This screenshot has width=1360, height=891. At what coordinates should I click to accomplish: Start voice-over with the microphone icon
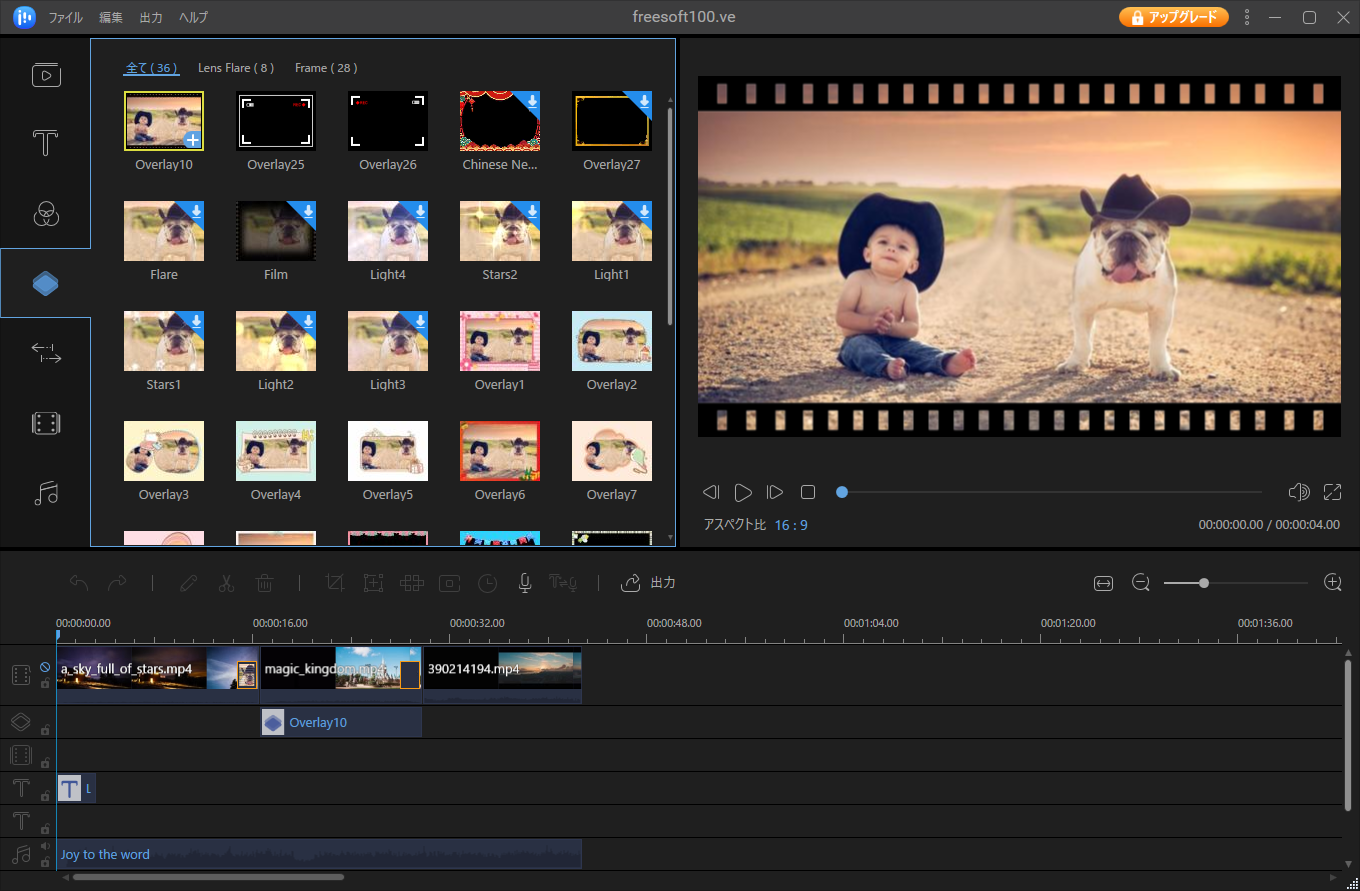524,583
